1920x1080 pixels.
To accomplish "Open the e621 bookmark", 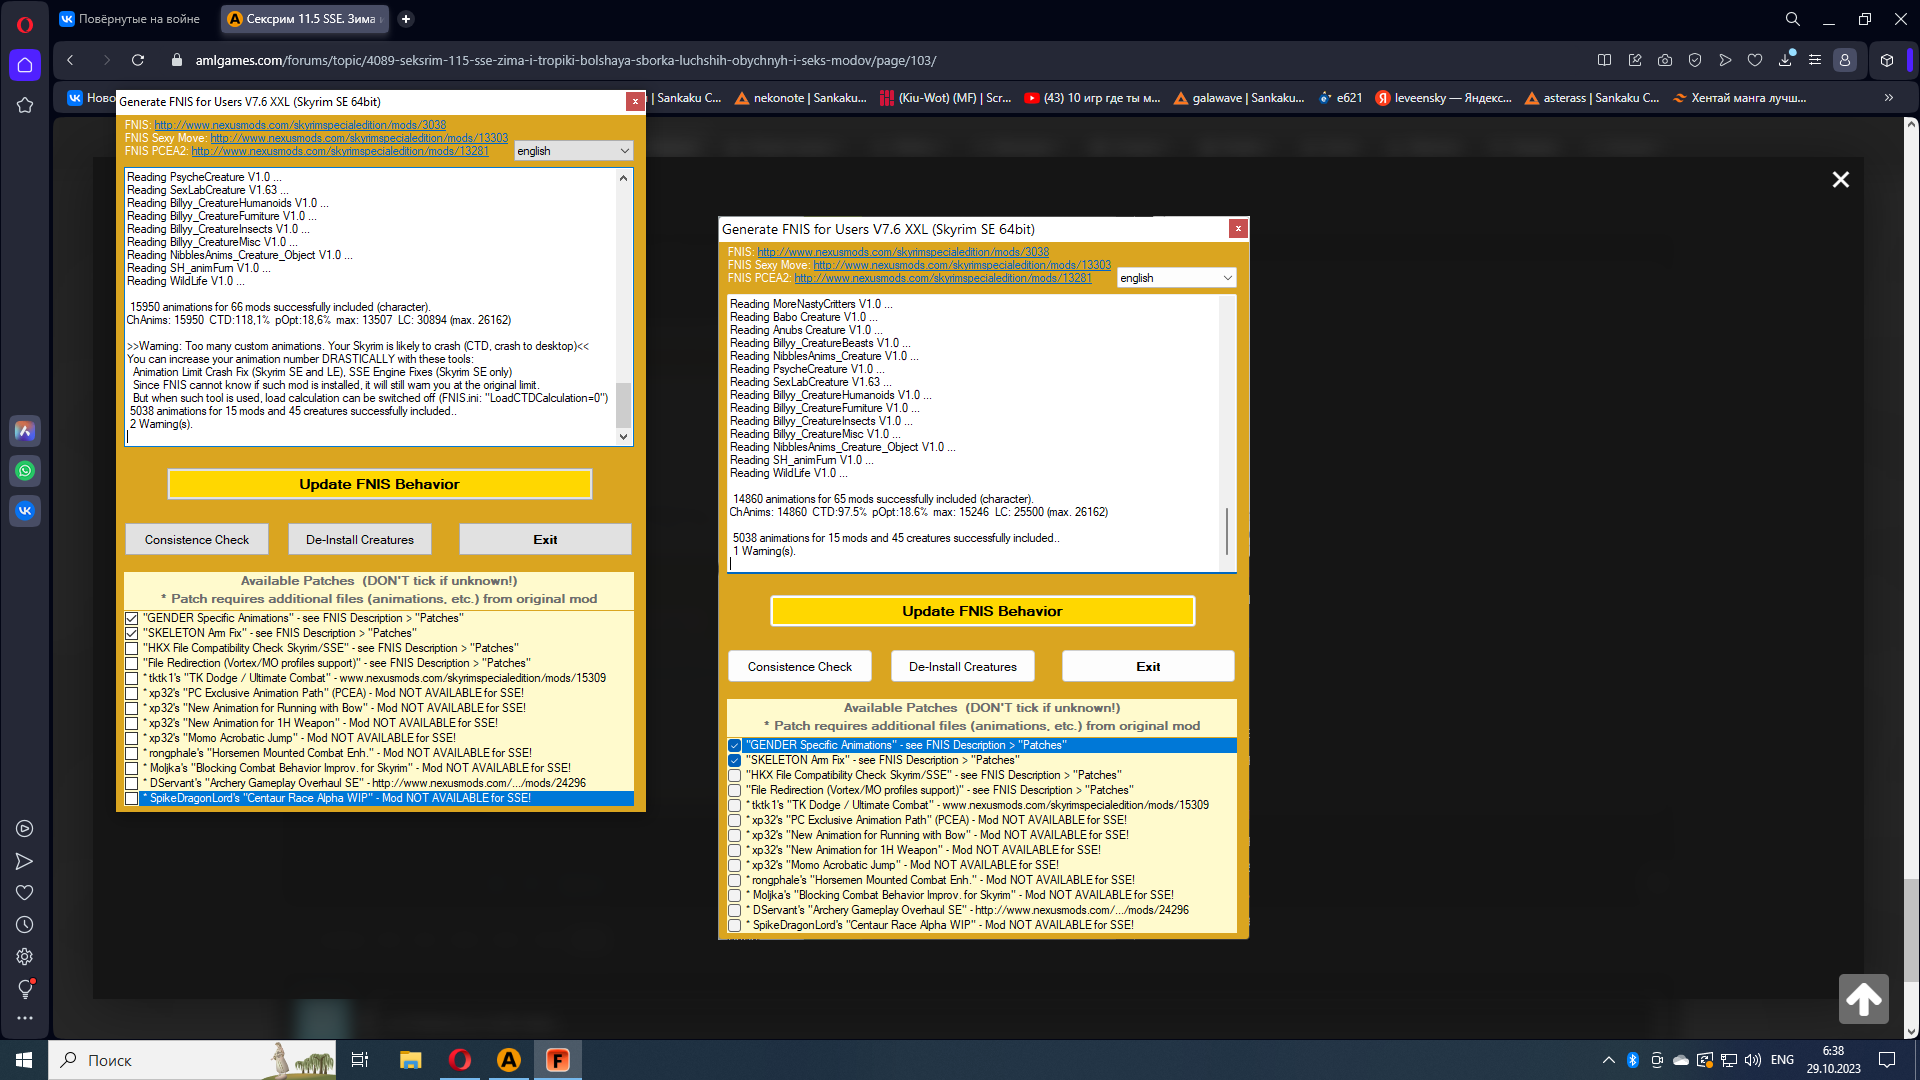I will 1340,98.
